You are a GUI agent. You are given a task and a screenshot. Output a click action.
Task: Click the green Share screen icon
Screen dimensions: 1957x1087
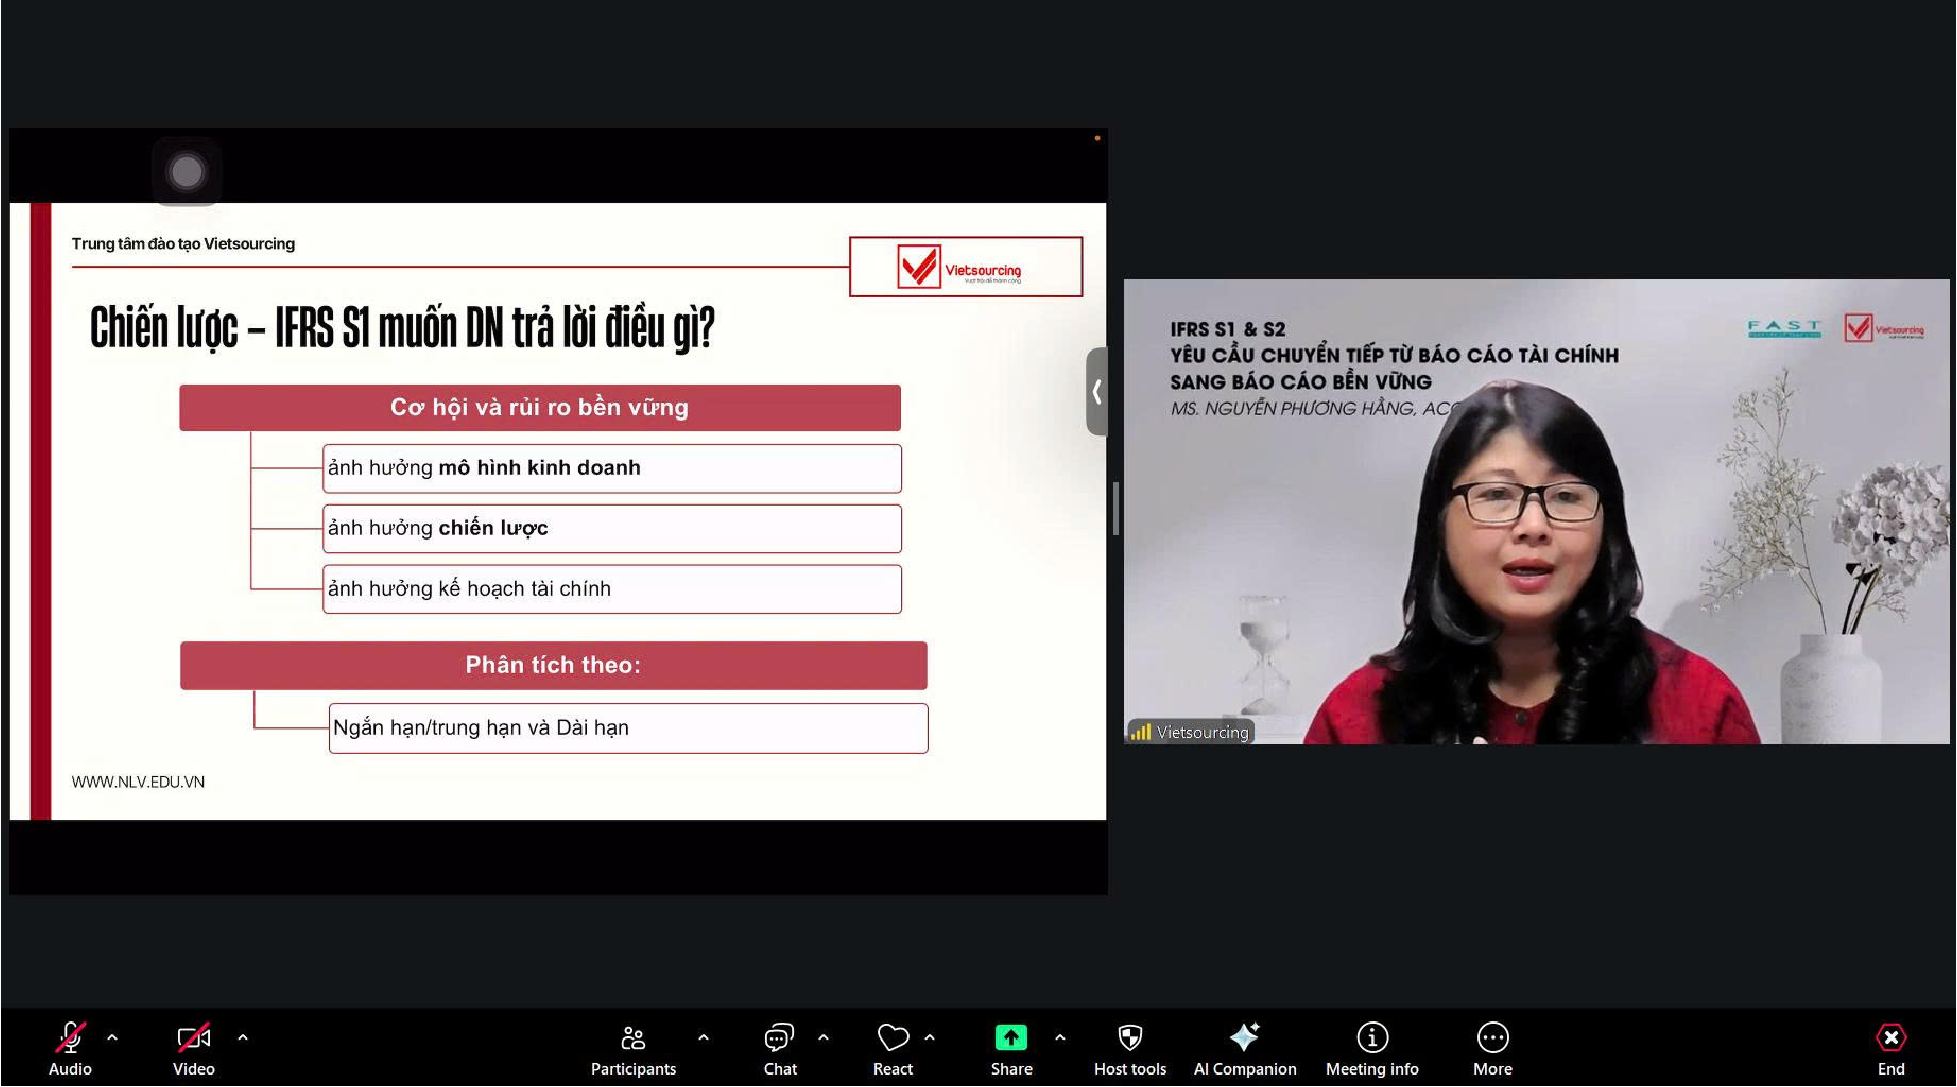pos(1010,1038)
